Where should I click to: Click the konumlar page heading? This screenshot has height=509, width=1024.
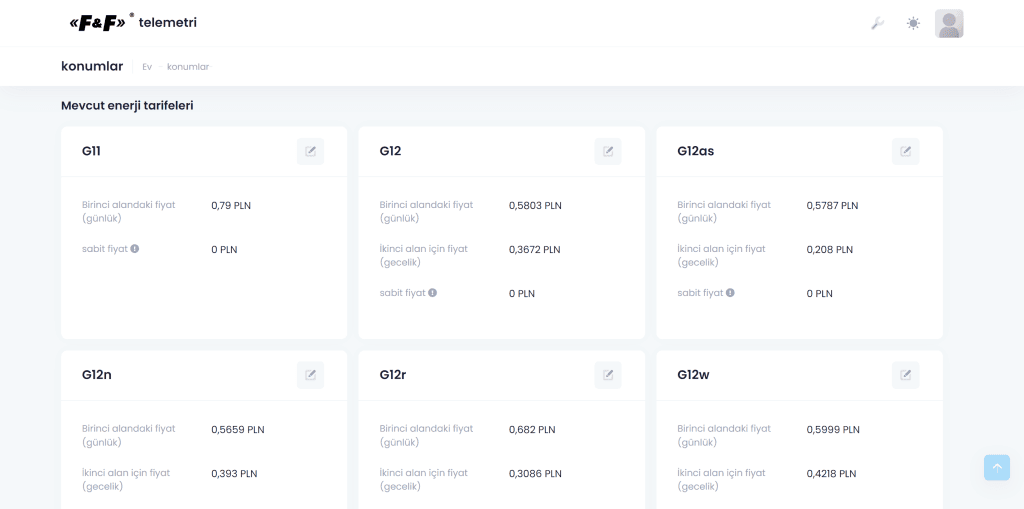92,66
